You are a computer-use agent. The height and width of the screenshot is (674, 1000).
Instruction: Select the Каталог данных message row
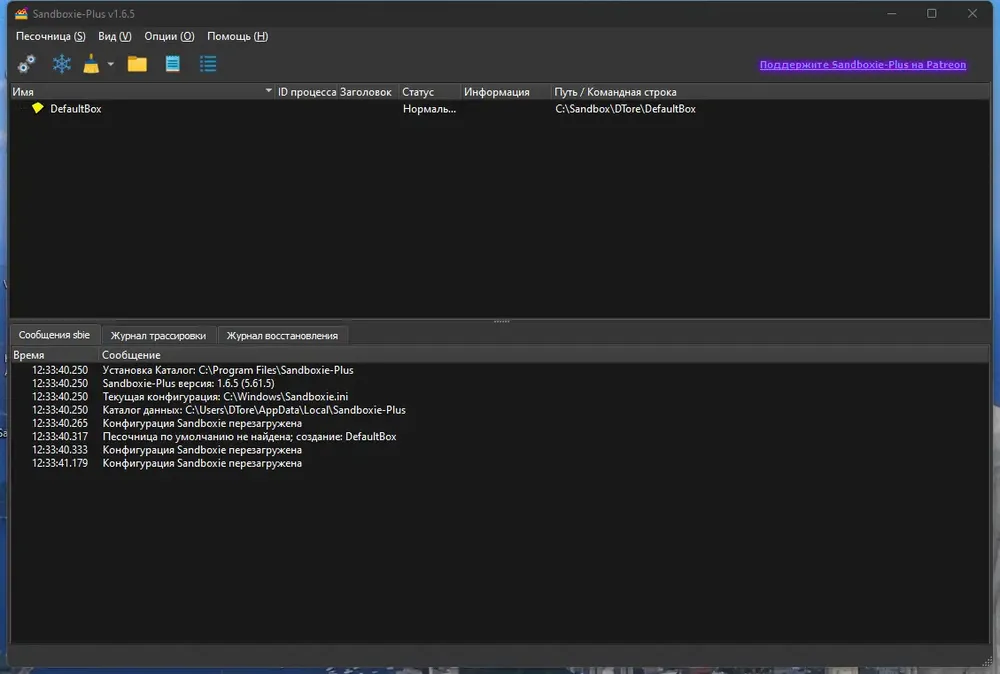[x=500, y=410]
